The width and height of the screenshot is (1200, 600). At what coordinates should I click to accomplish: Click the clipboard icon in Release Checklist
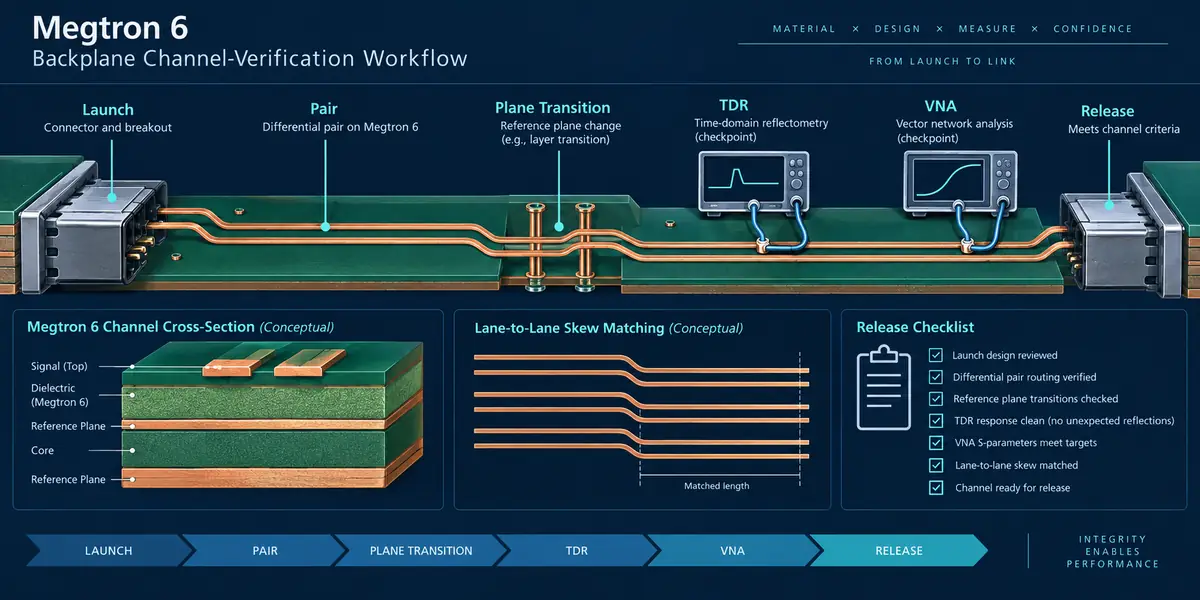pyautogui.click(x=882, y=386)
